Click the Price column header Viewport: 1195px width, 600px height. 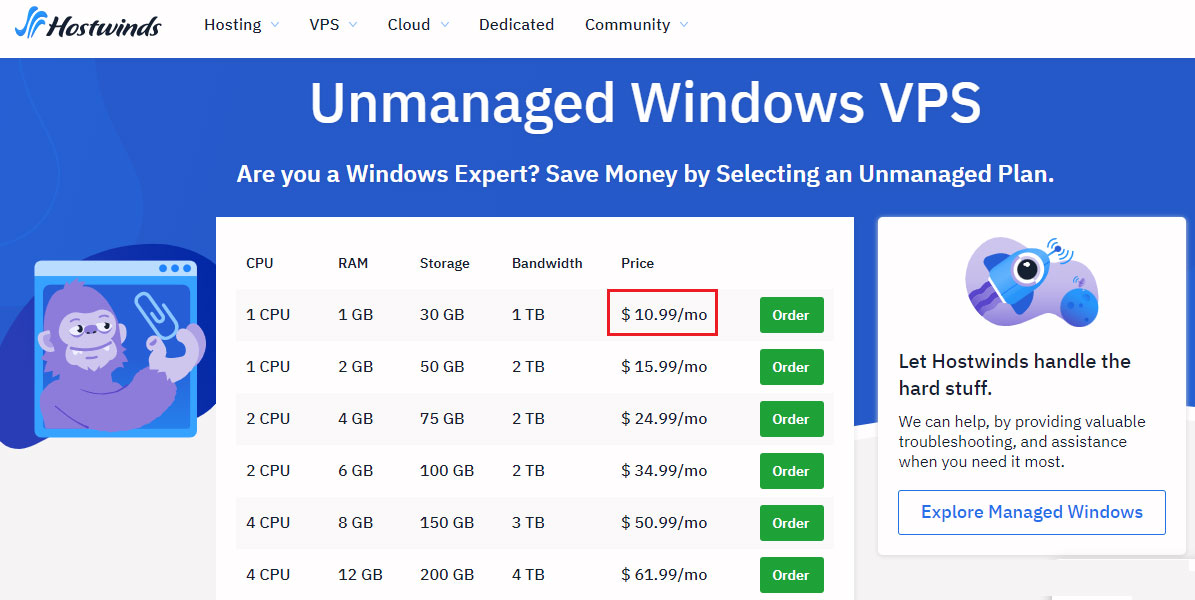(x=637, y=263)
